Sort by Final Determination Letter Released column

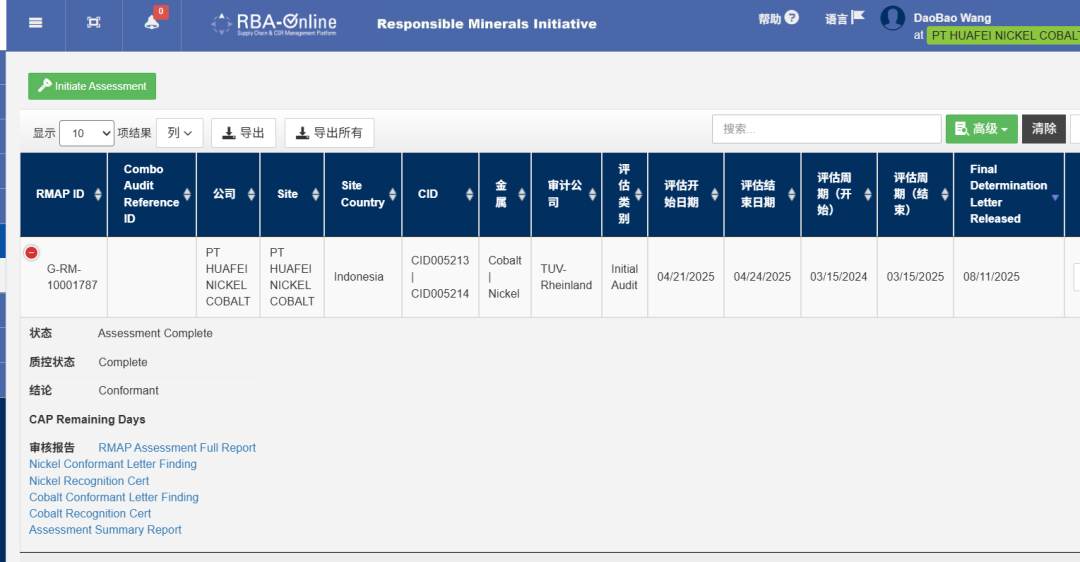(1007, 194)
